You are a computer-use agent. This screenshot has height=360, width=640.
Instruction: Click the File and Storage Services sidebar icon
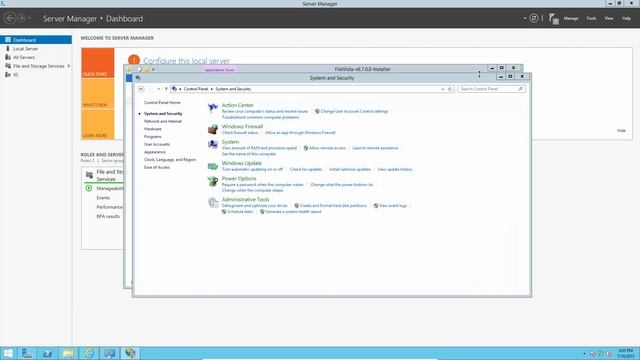tap(8, 66)
